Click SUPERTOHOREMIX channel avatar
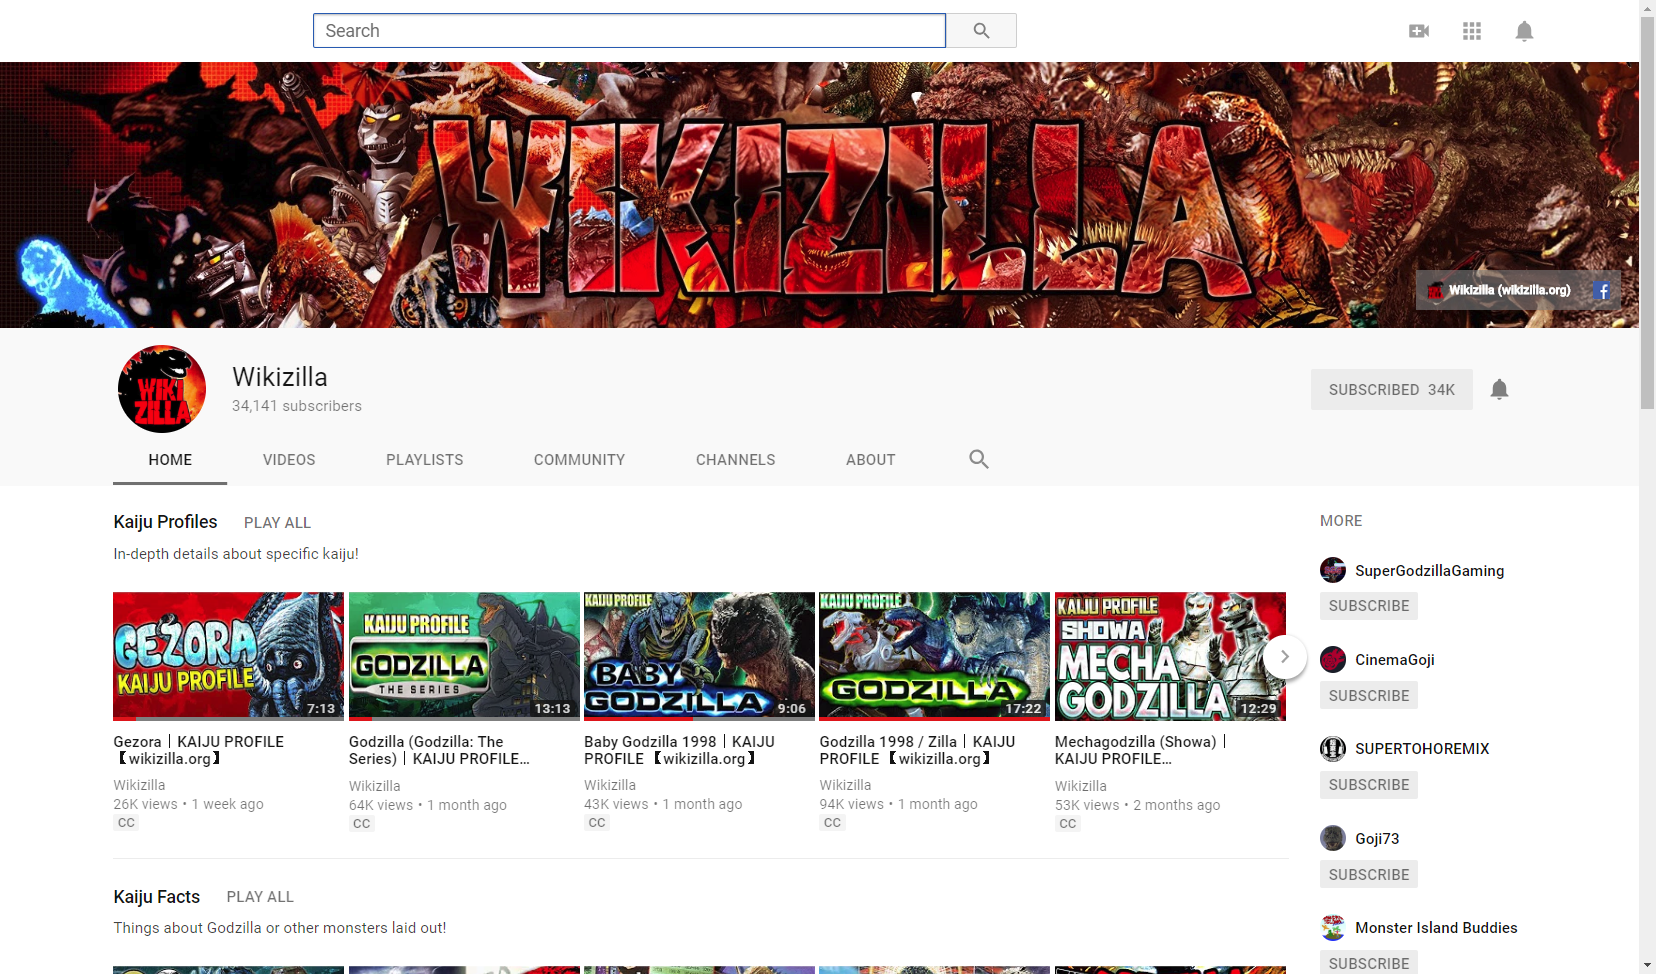Image resolution: width=1656 pixels, height=974 pixels. coord(1333,748)
